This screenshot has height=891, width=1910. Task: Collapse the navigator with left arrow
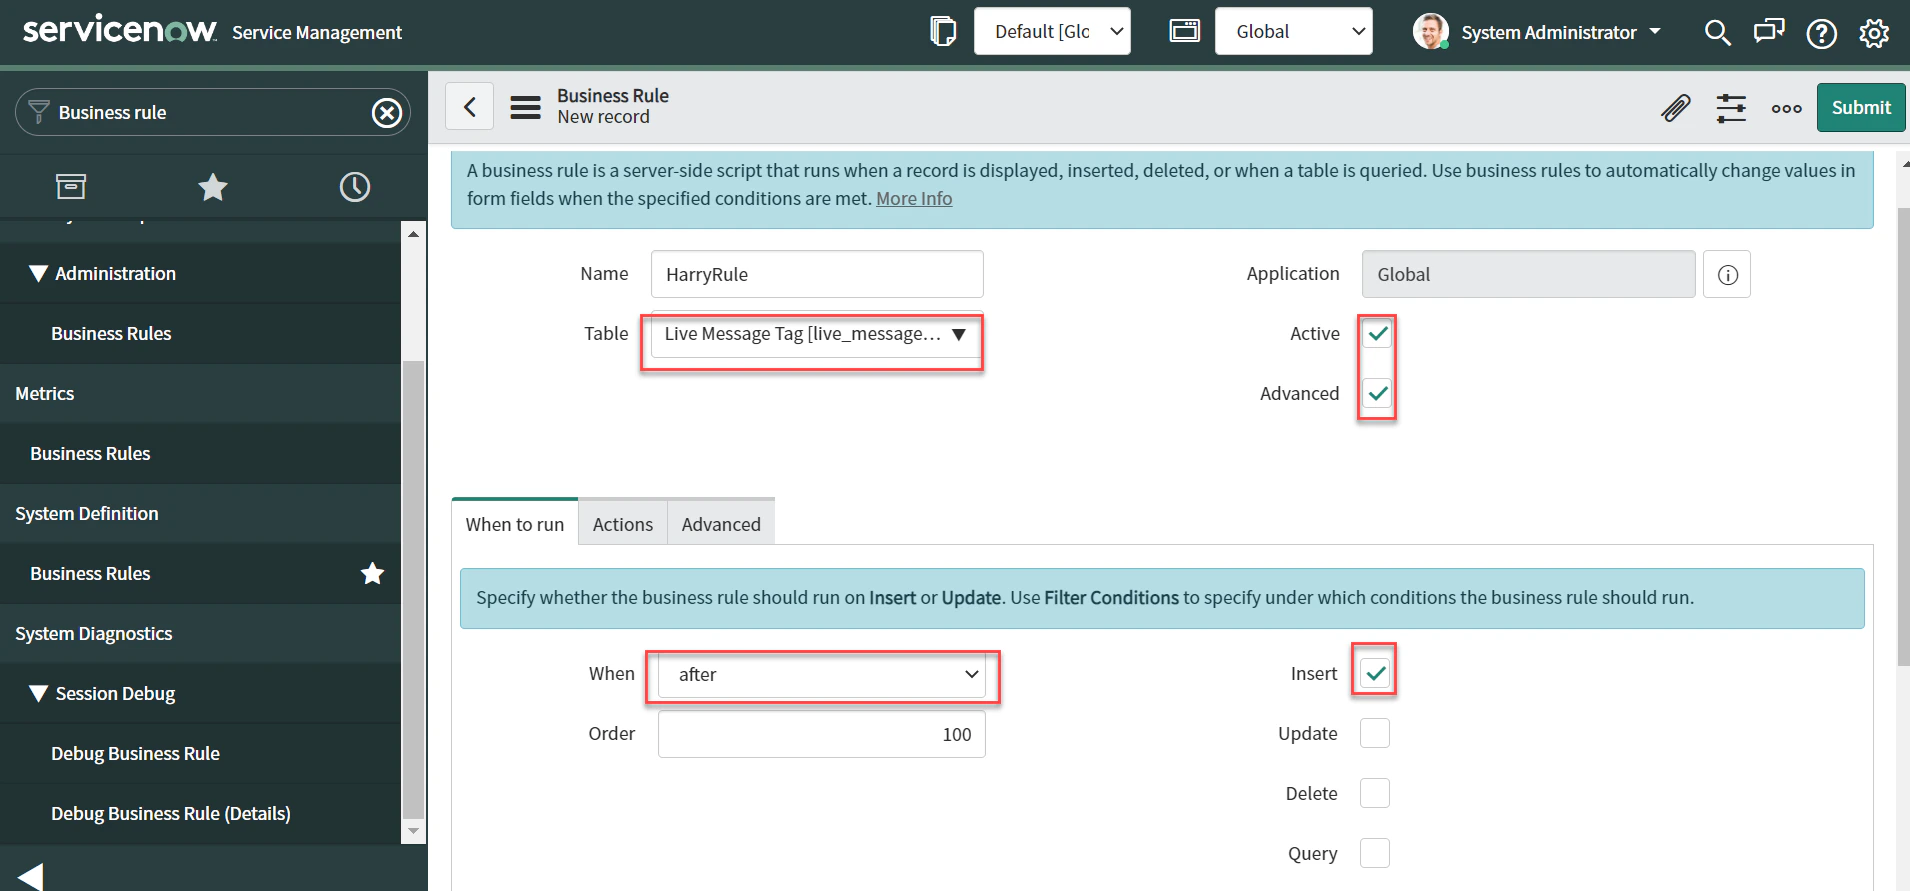coord(30,876)
